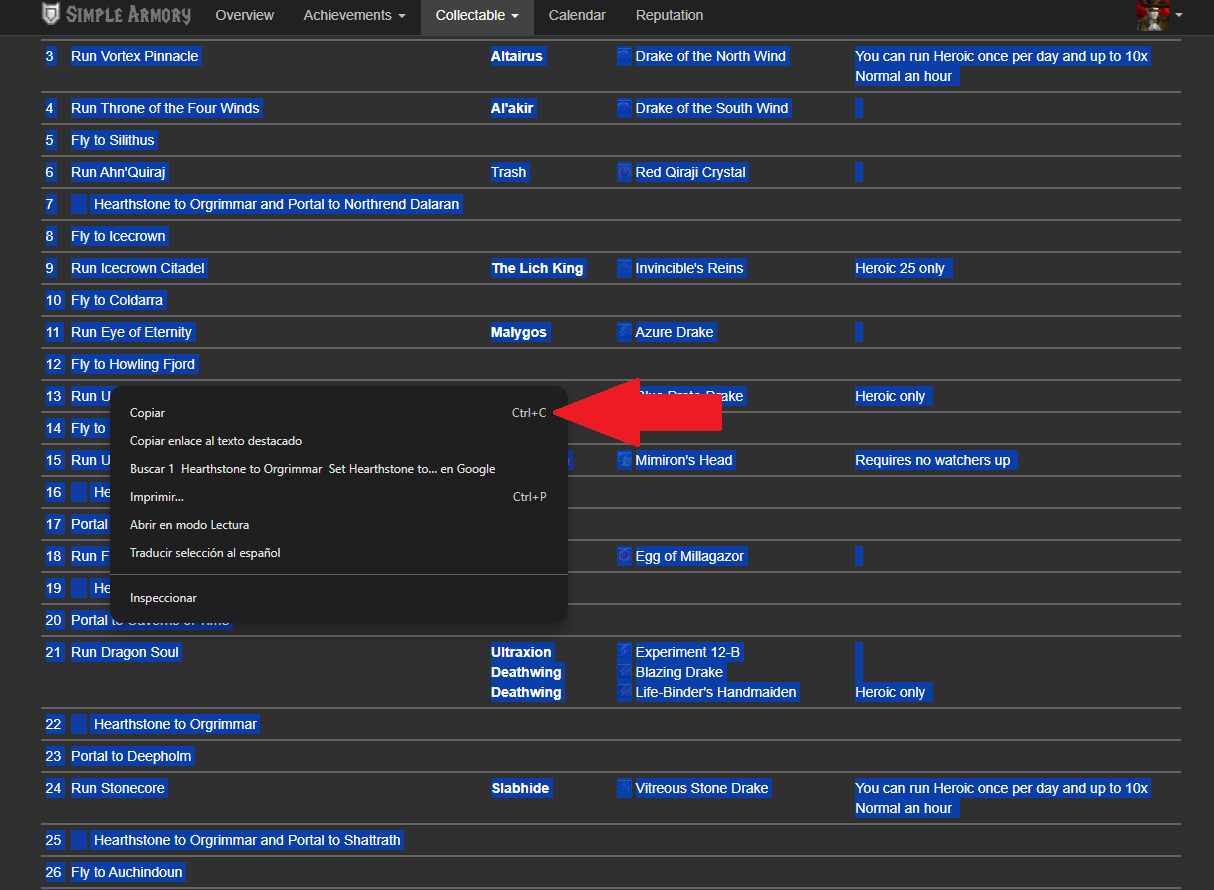Click the Azure Drake mount icon
1214x890 pixels.
pos(624,332)
